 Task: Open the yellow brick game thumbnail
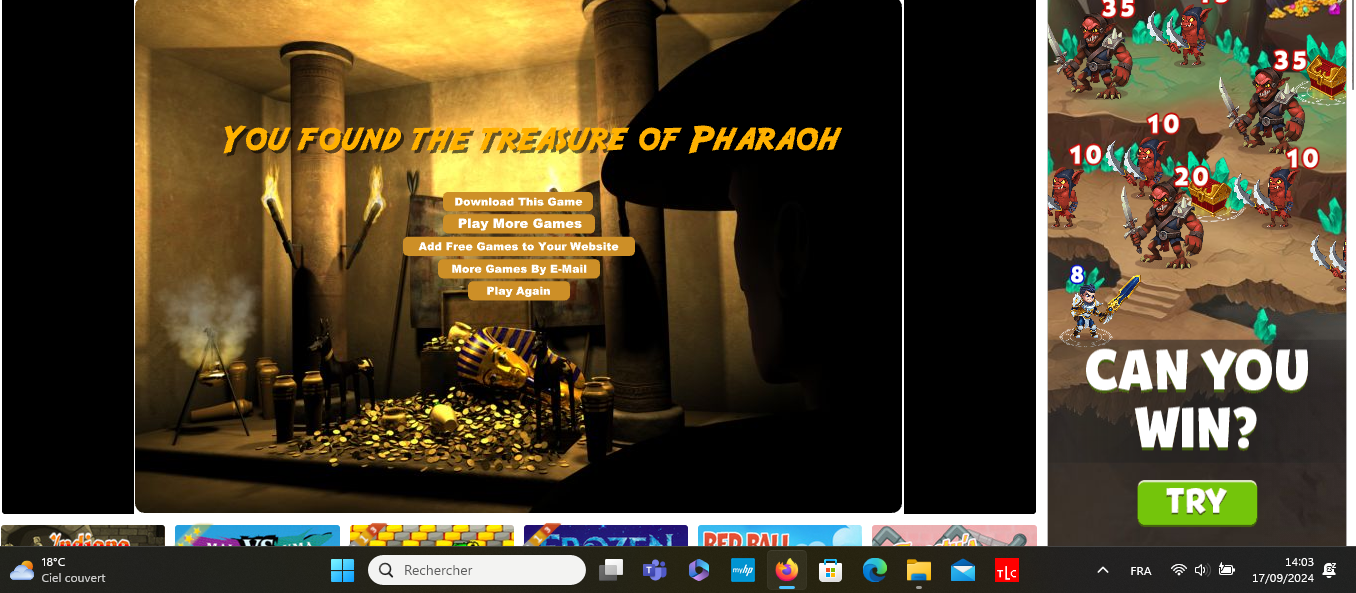pyautogui.click(x=431, y=536)
